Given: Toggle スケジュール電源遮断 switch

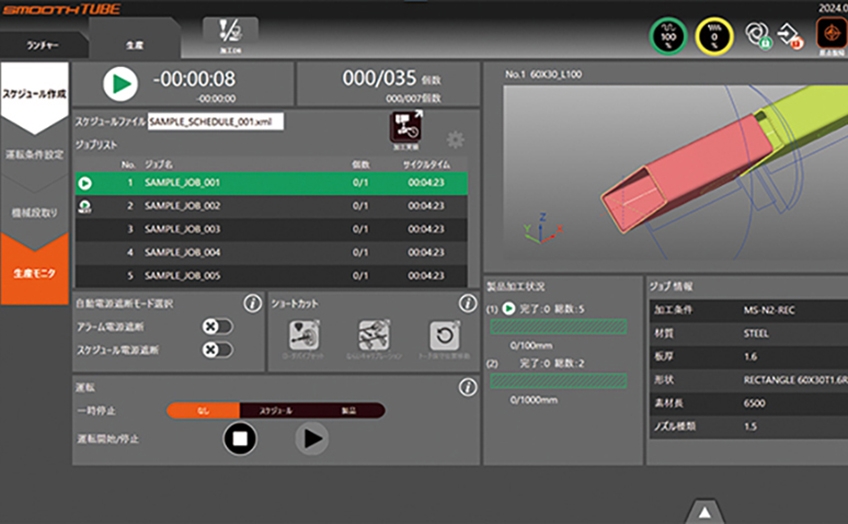Looking at the screenshot, I should (x=216, y=350).
